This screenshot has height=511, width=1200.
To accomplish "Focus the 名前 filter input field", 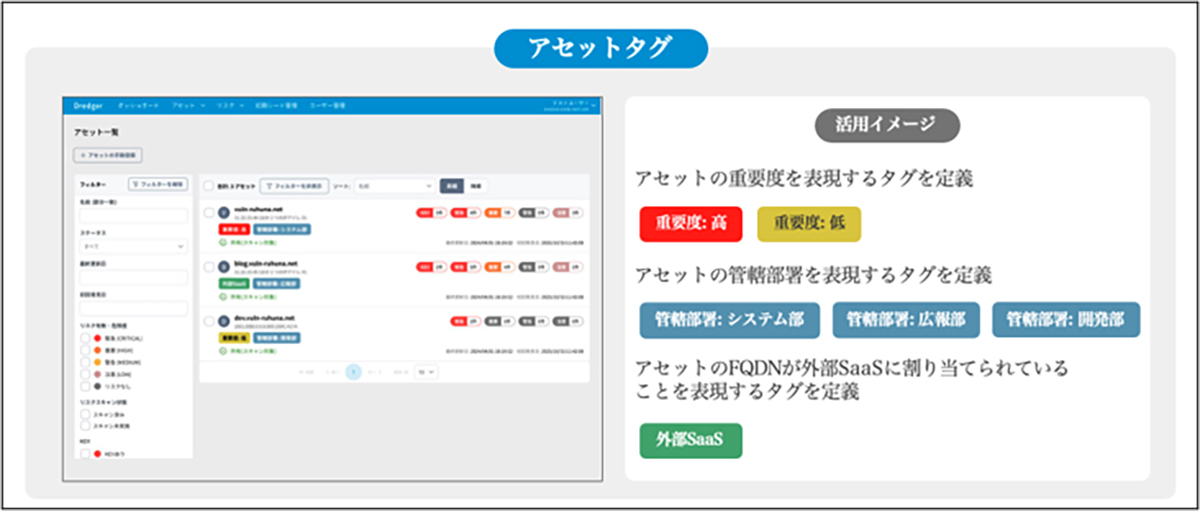I will point(134,215).
